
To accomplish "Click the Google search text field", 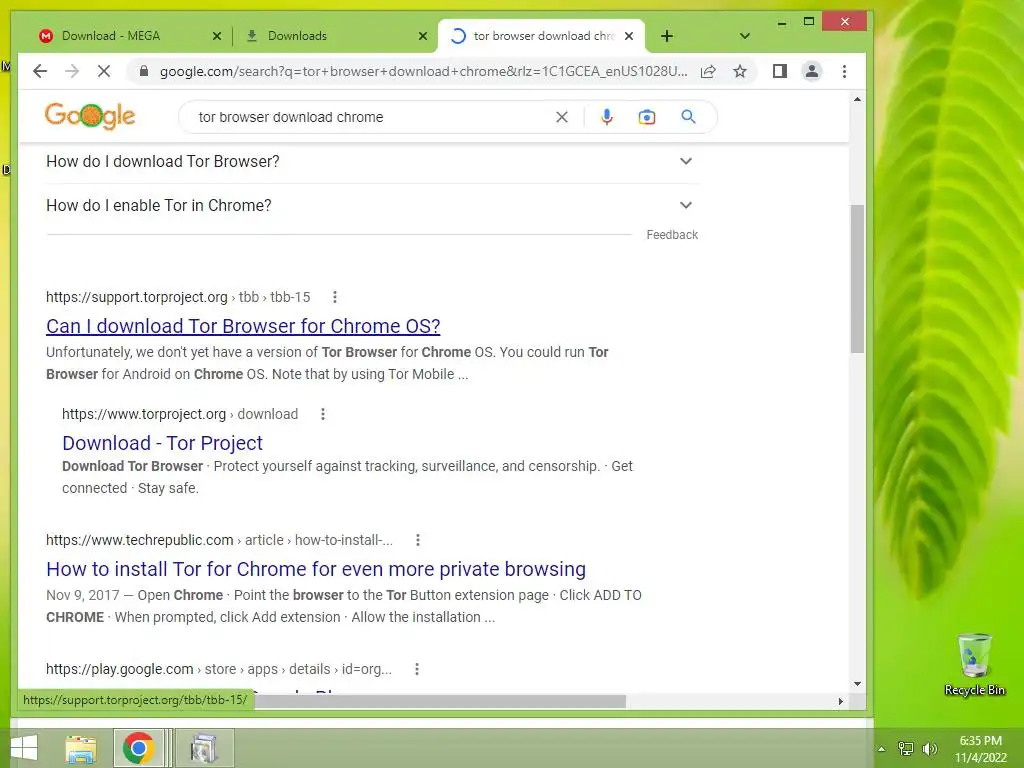I will pyautogui.click(x=372, y=117).
